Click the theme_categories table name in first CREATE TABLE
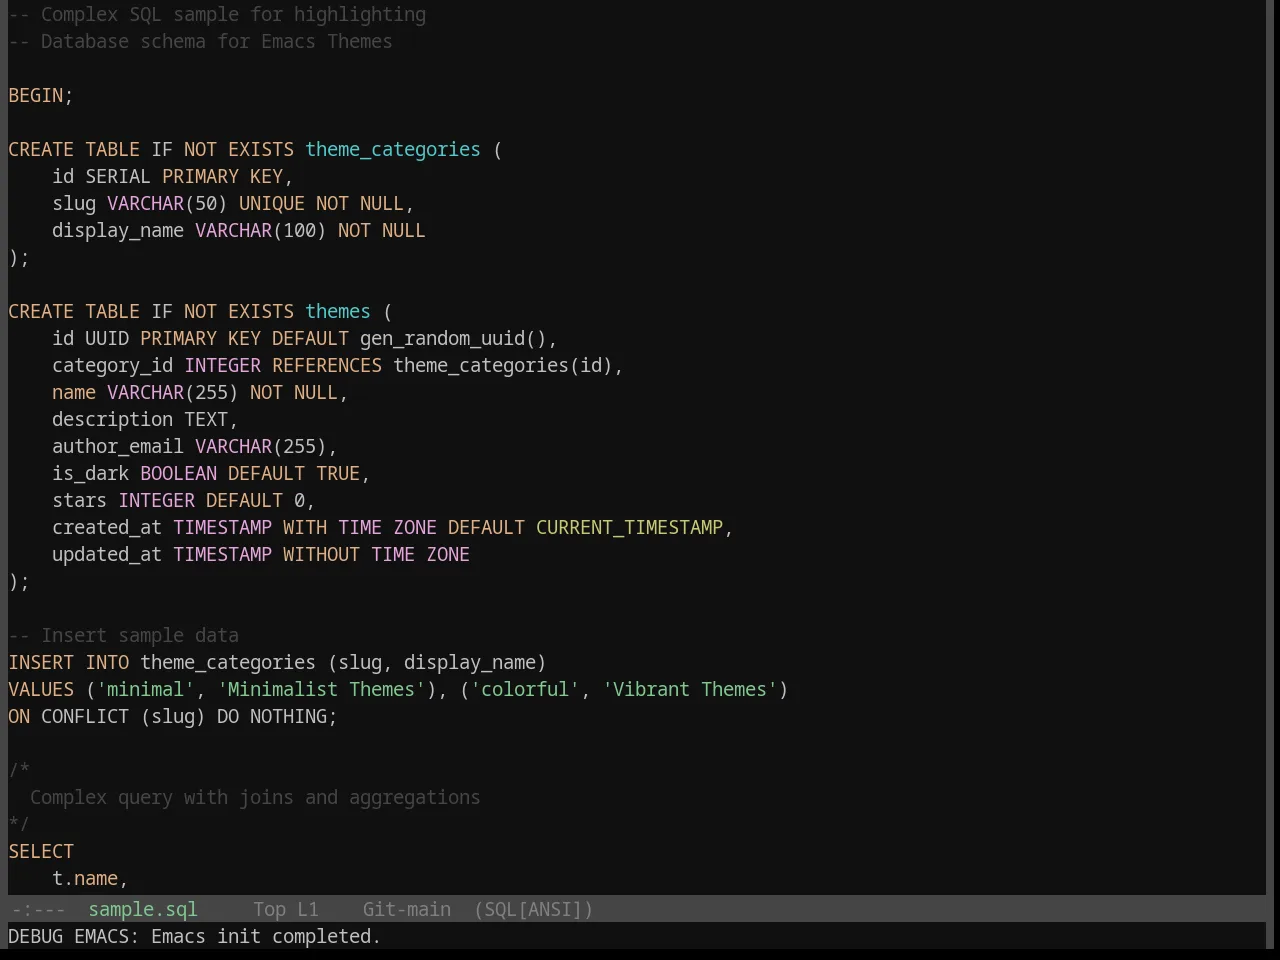 point(393,149)
